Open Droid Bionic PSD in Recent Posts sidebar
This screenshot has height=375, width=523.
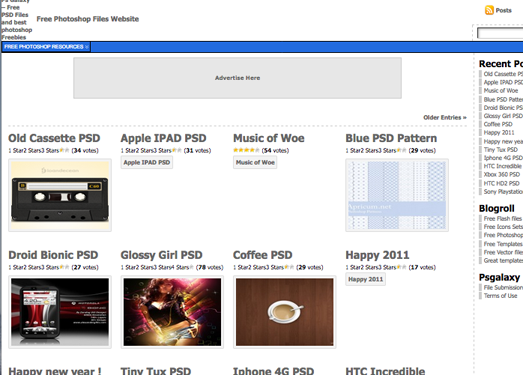tap(503, 107)
